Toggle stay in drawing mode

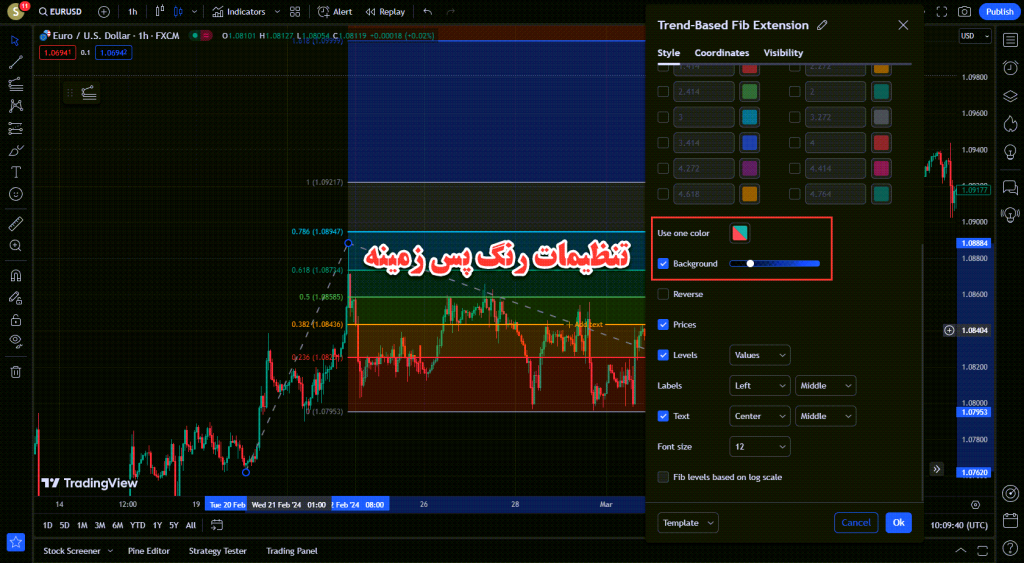(x=16, y=298)
